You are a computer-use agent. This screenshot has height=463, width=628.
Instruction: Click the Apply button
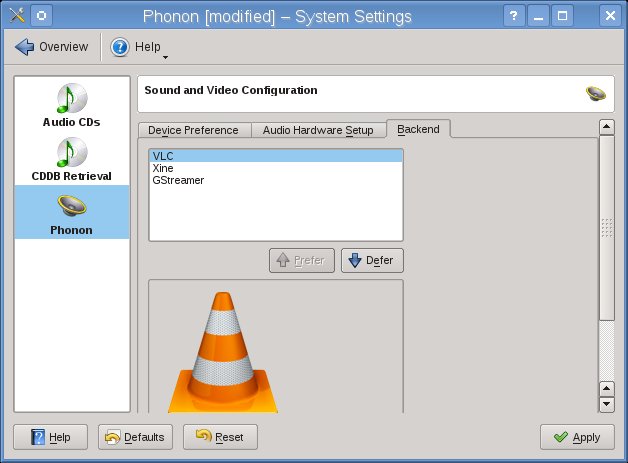(x=577, y=437)
